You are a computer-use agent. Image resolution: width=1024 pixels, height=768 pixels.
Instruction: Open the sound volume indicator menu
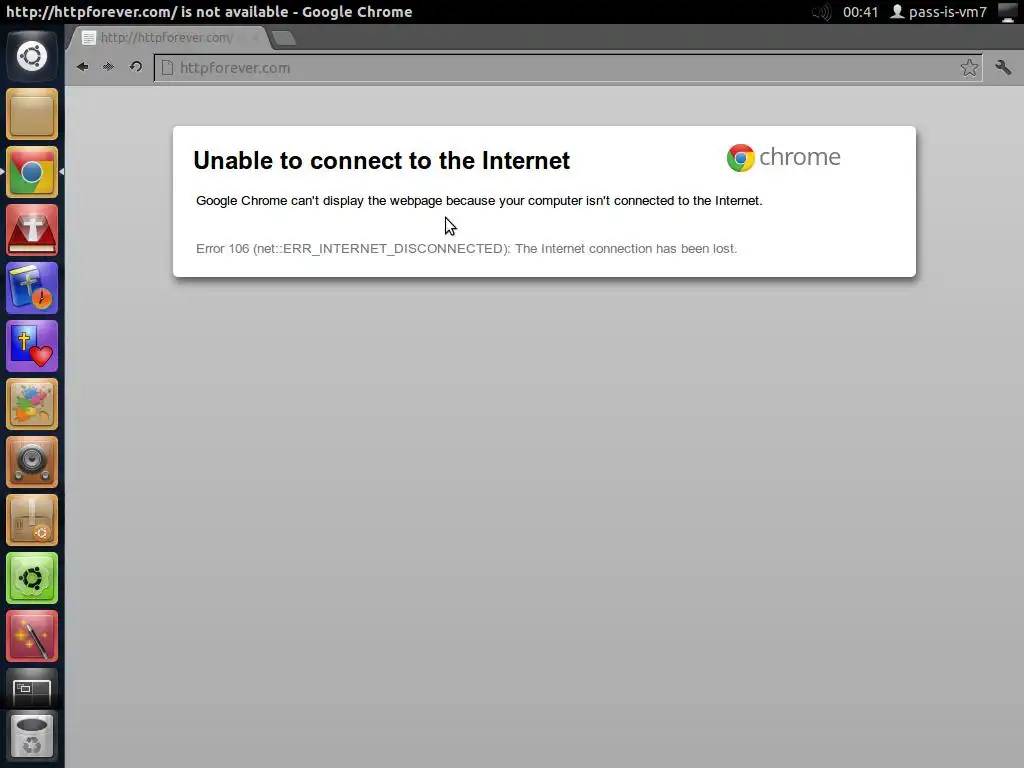(822, 12)
